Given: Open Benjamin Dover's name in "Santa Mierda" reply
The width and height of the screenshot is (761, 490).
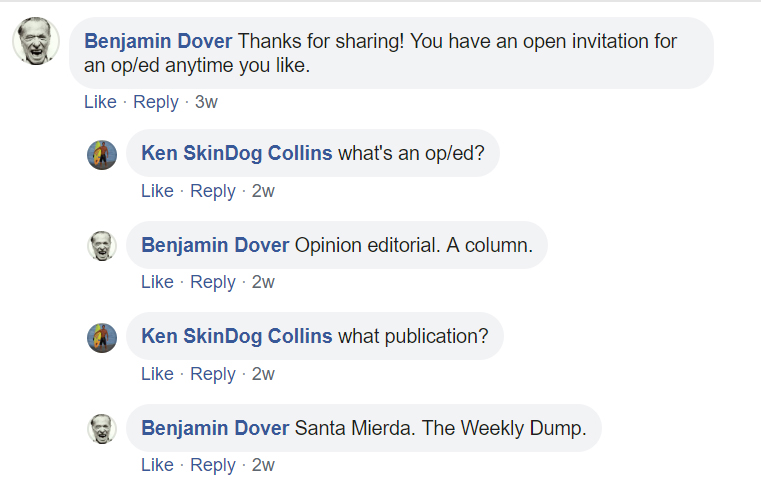Looking at the screenshot, I should pos(215,428).
